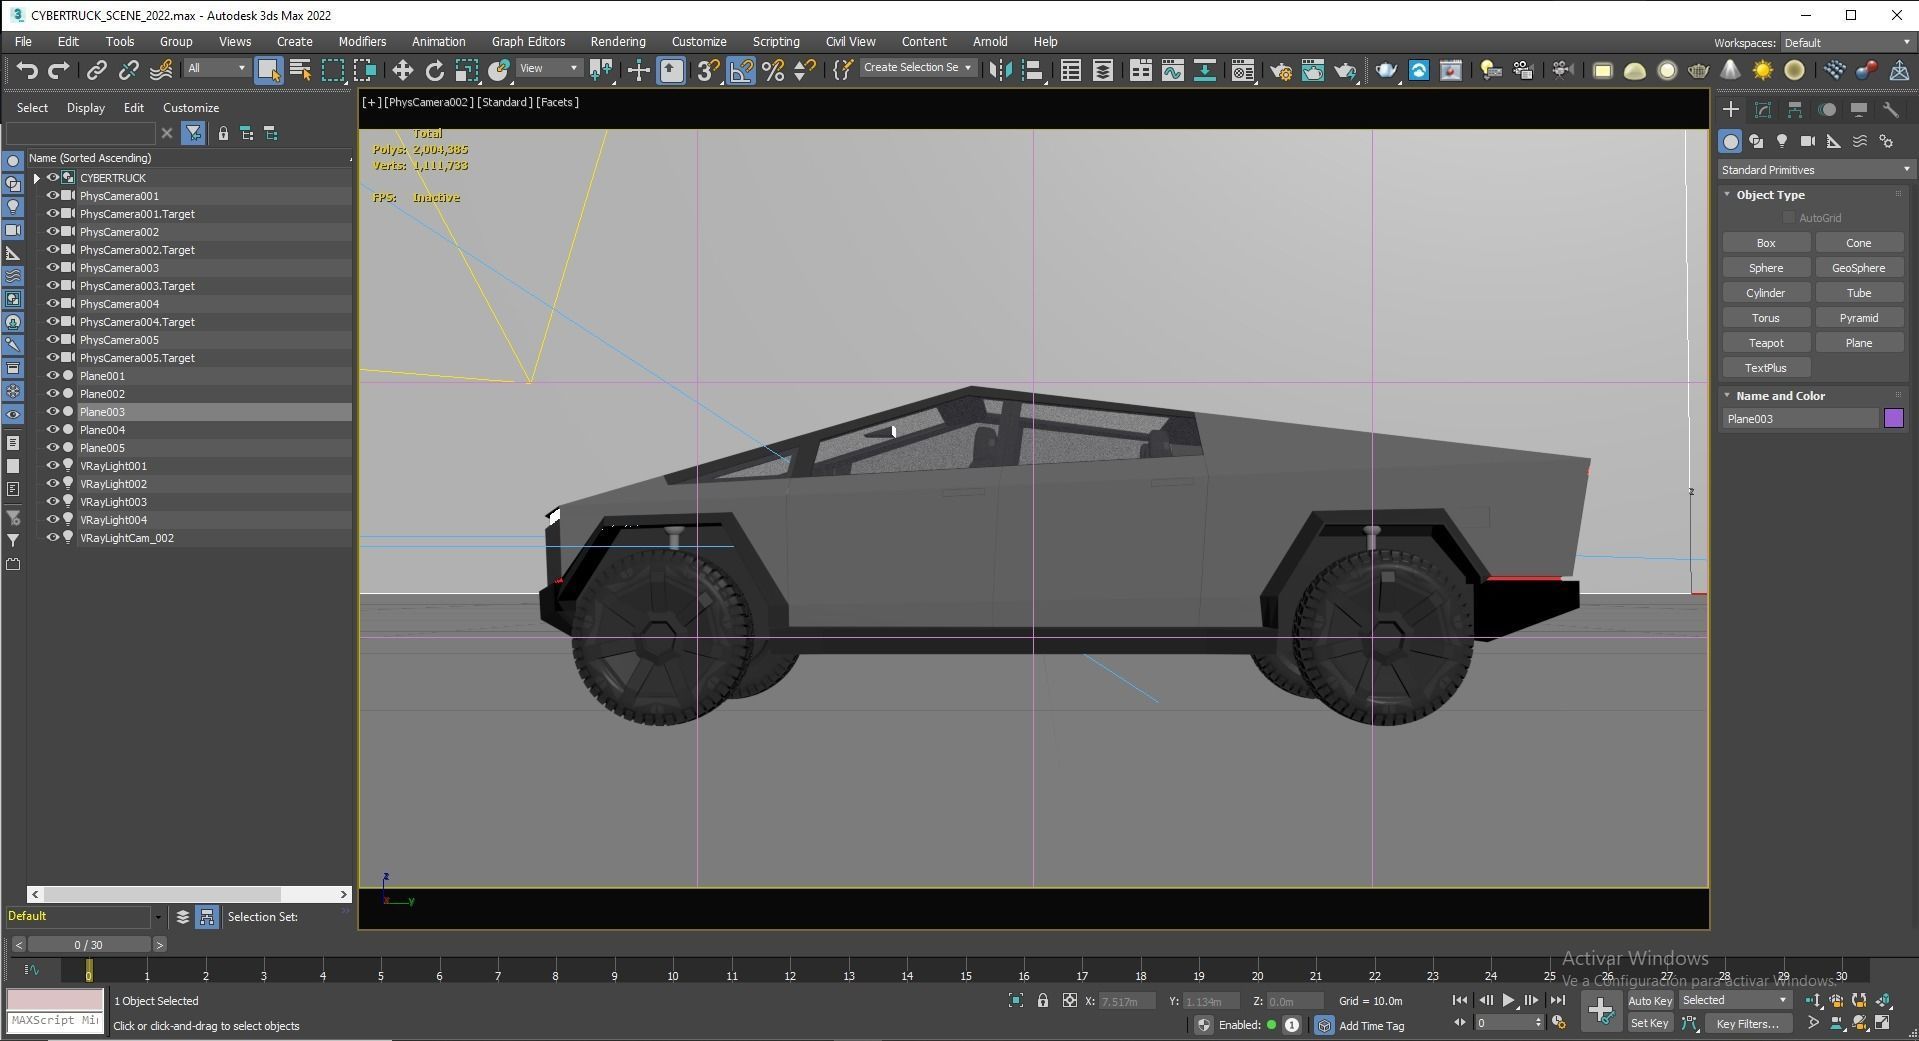Open Scene Explorer Display menu

(86, 108)
